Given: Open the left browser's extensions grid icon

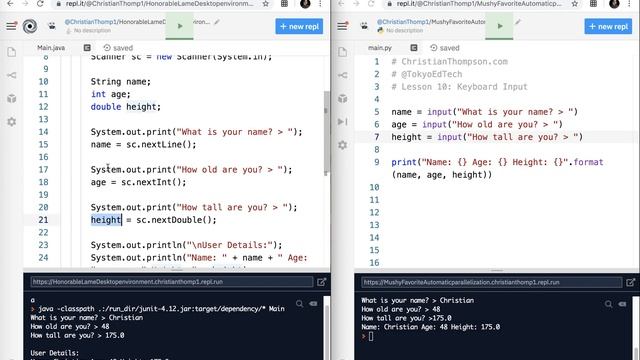Looking at the screenshot, I should (284, 4).
